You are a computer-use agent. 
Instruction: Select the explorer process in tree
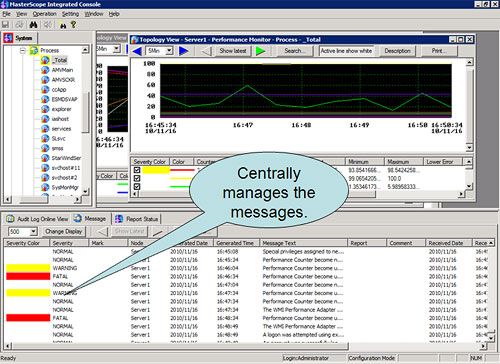(61, 109)
